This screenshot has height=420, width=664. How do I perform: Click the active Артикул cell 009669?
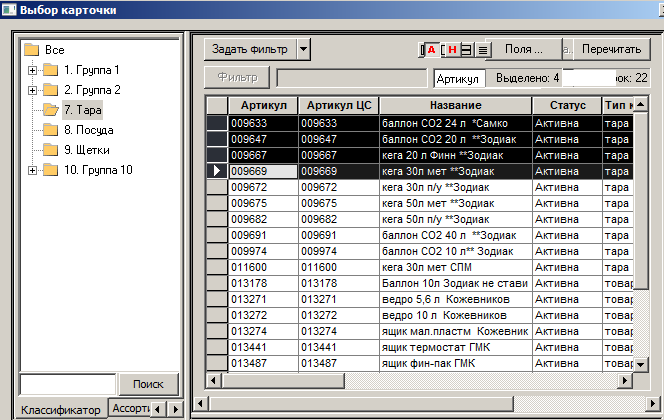[x=263, y=171]
